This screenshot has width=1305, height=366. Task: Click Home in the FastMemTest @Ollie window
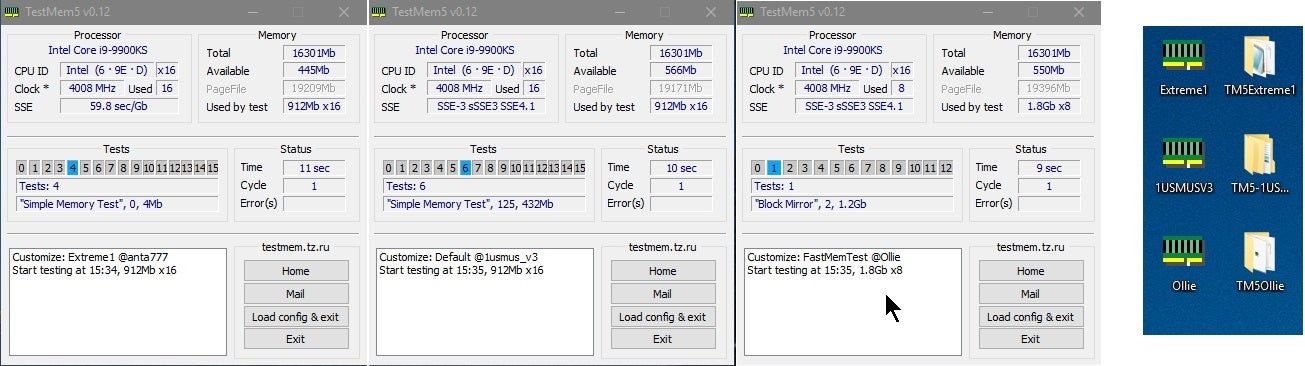coord(1031,271)
